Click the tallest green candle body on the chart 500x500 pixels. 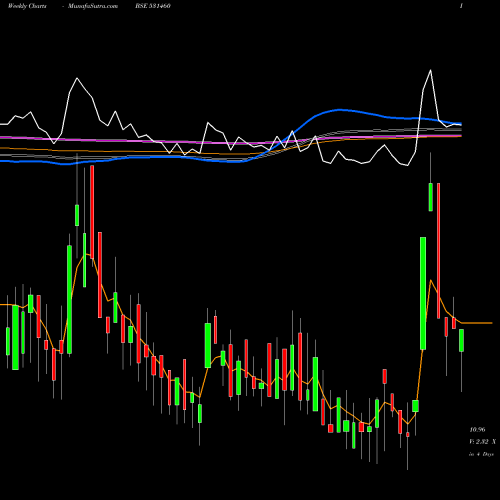coord(423,293)
